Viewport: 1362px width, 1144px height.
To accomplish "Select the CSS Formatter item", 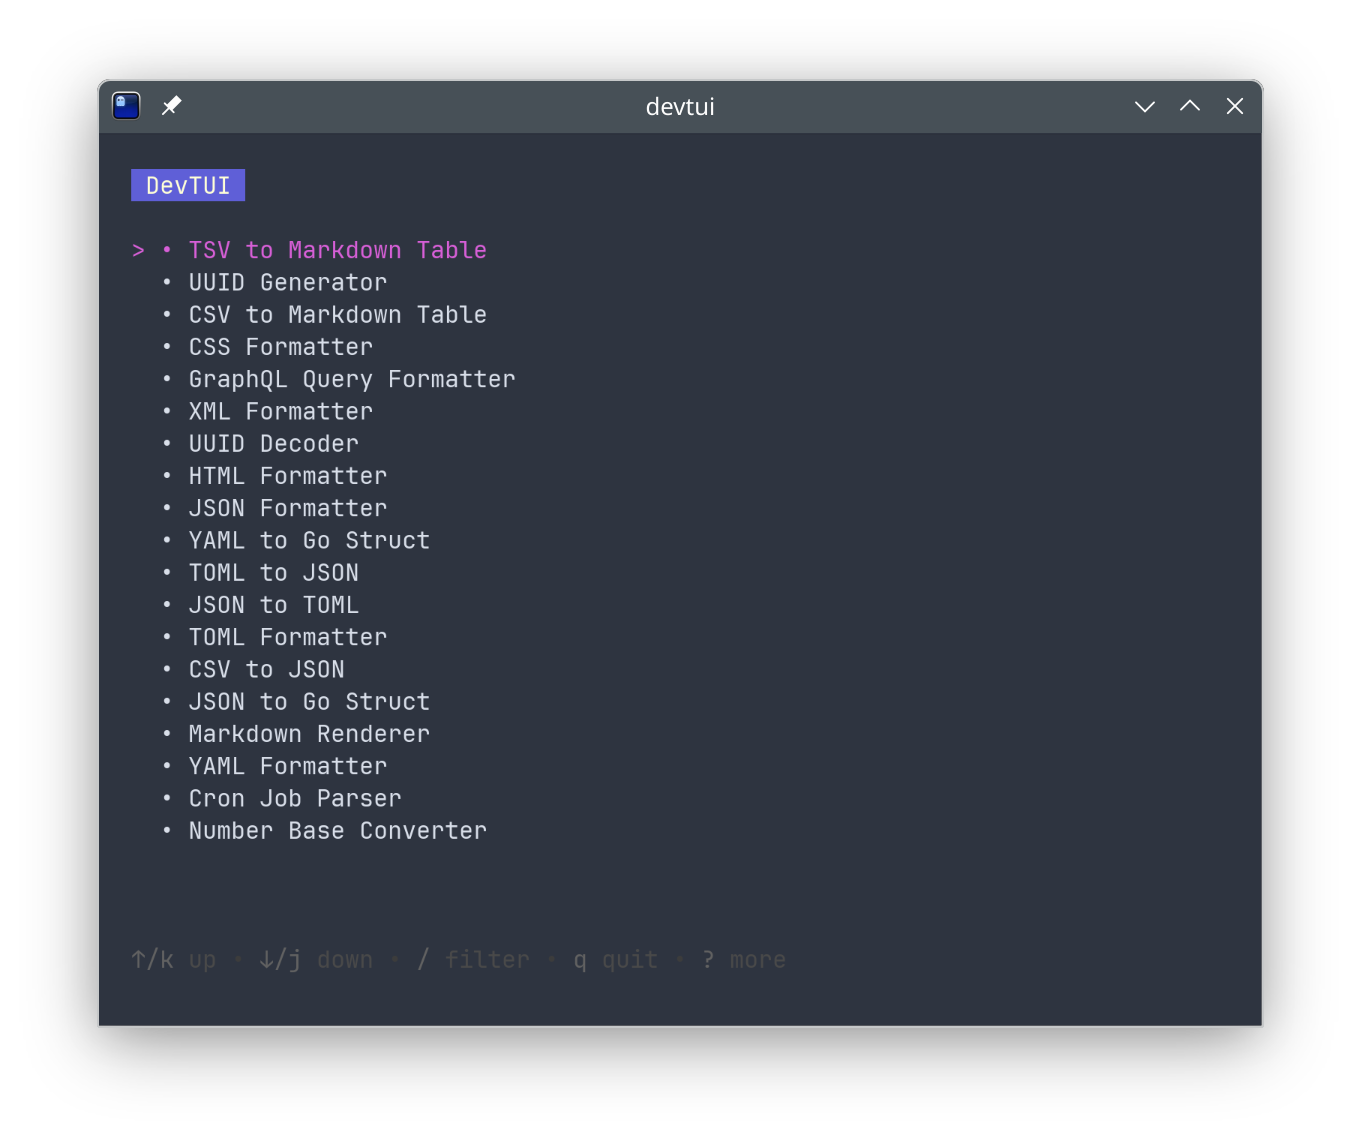I will click(280, 347).
